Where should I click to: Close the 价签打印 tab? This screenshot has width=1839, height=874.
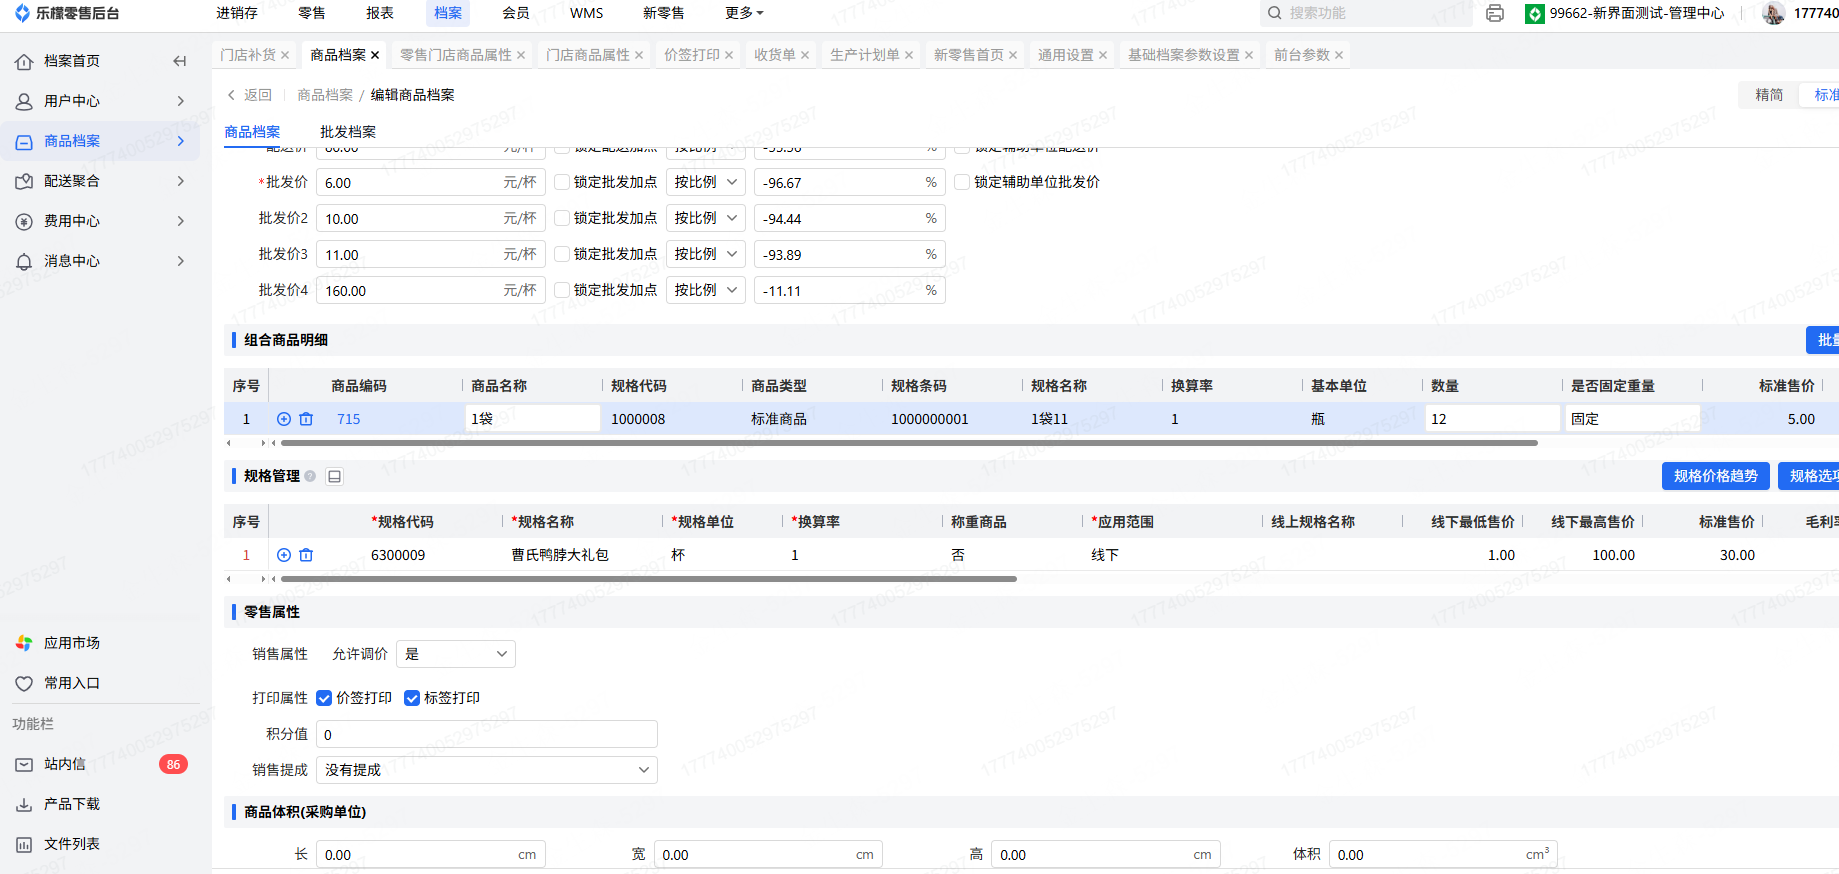(729, 55)
